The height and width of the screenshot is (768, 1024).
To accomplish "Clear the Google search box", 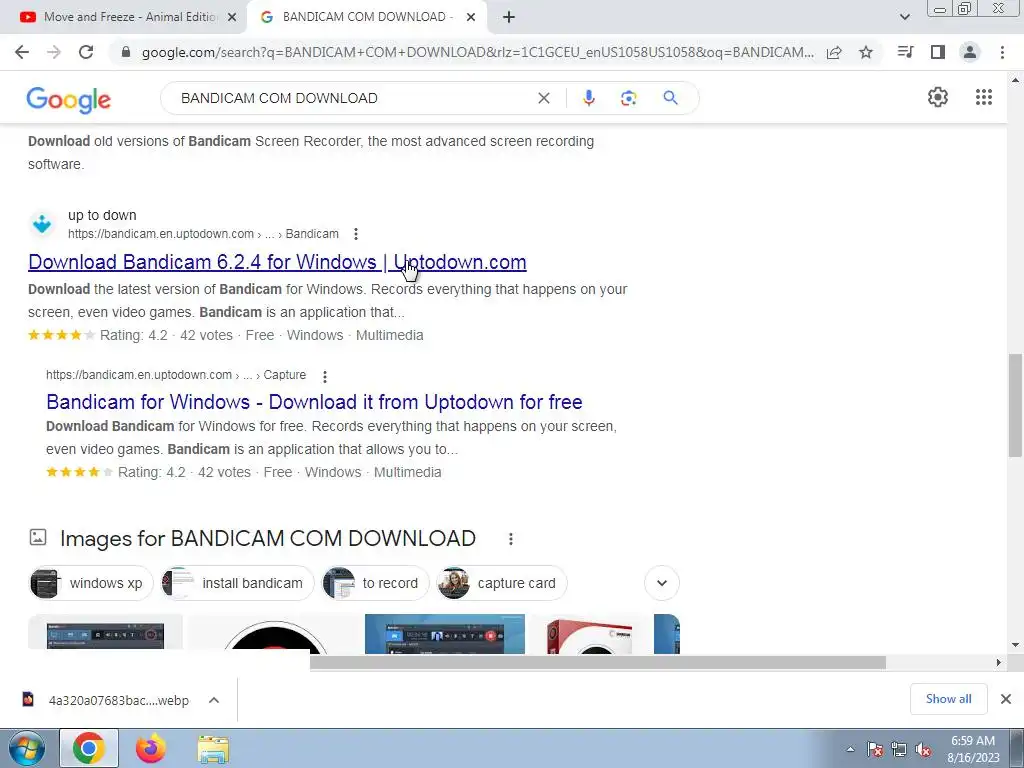I will [543, 98].
